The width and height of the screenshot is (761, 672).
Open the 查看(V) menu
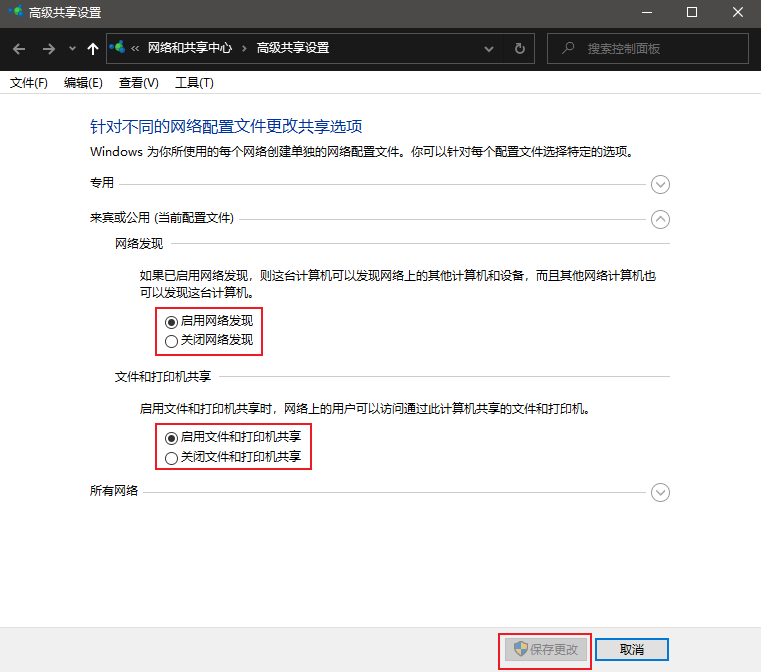pyautogui.click(x=139, y=83)
